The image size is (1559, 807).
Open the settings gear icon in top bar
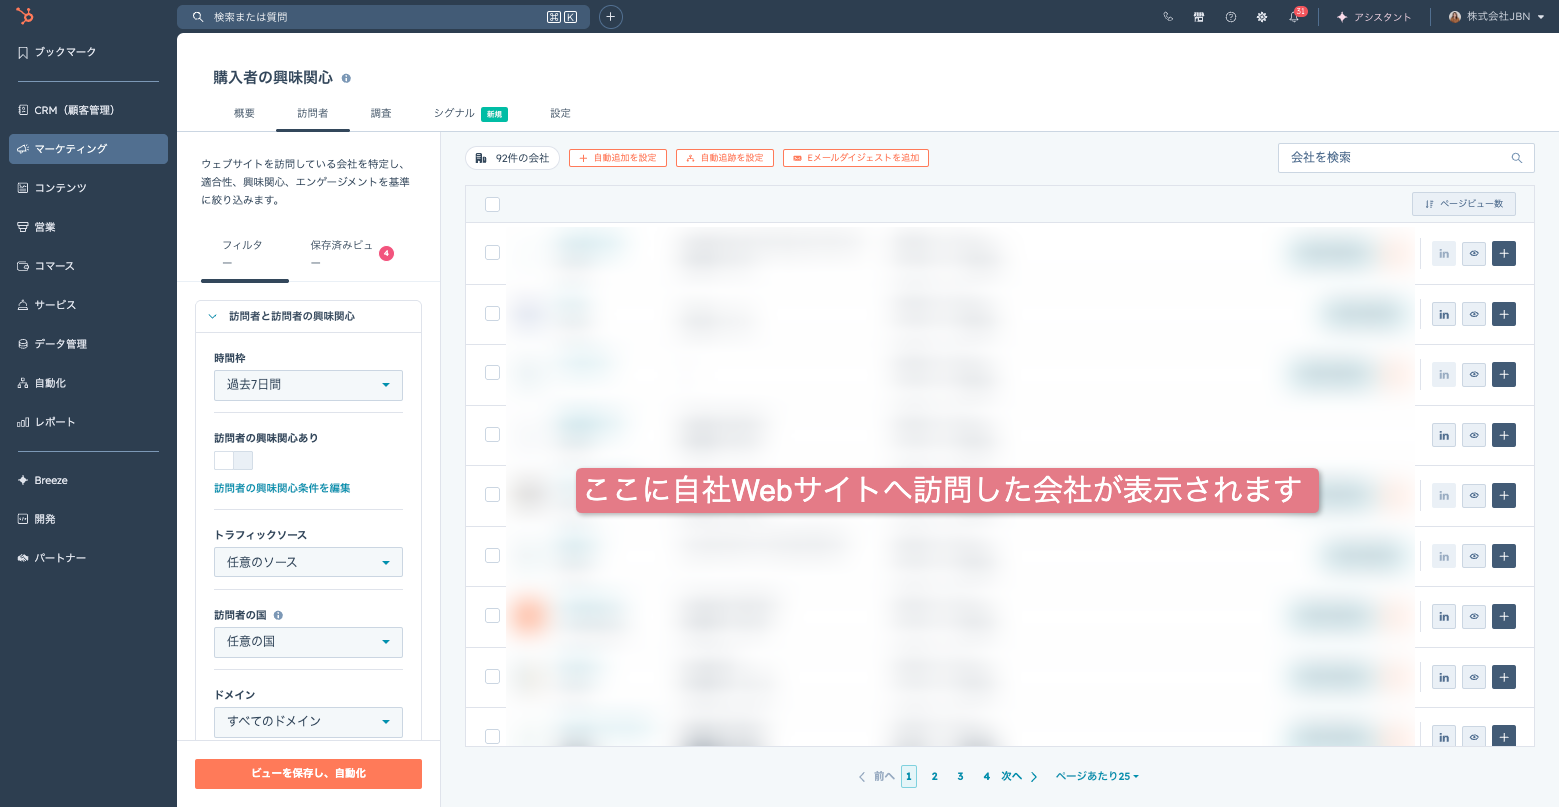[1262, 17]
